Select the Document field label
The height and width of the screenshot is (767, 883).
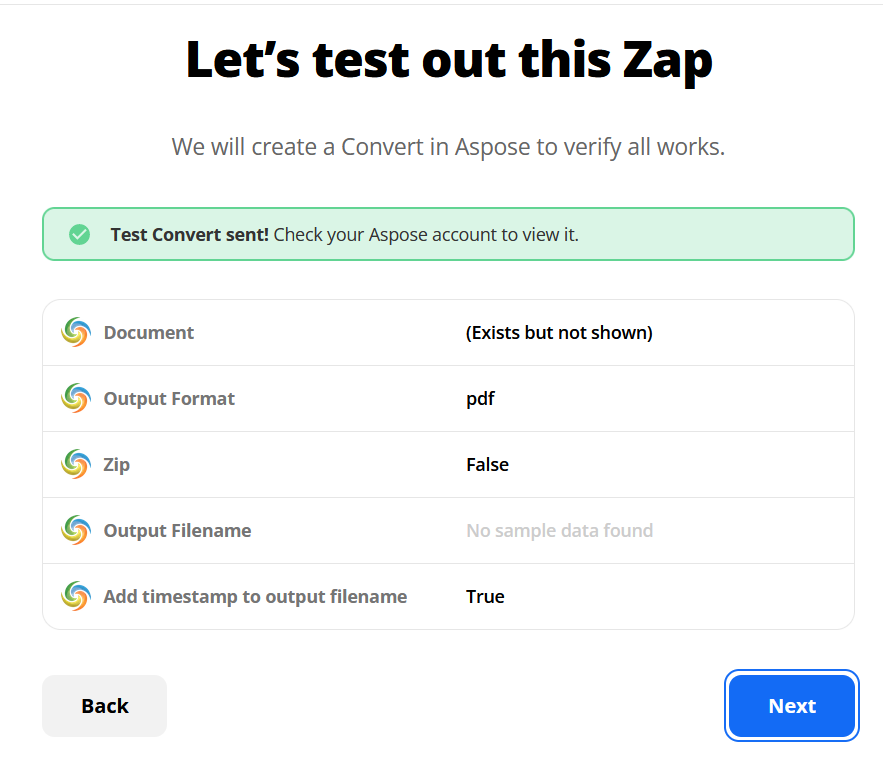pyautogui.click(x=149, y=333)
